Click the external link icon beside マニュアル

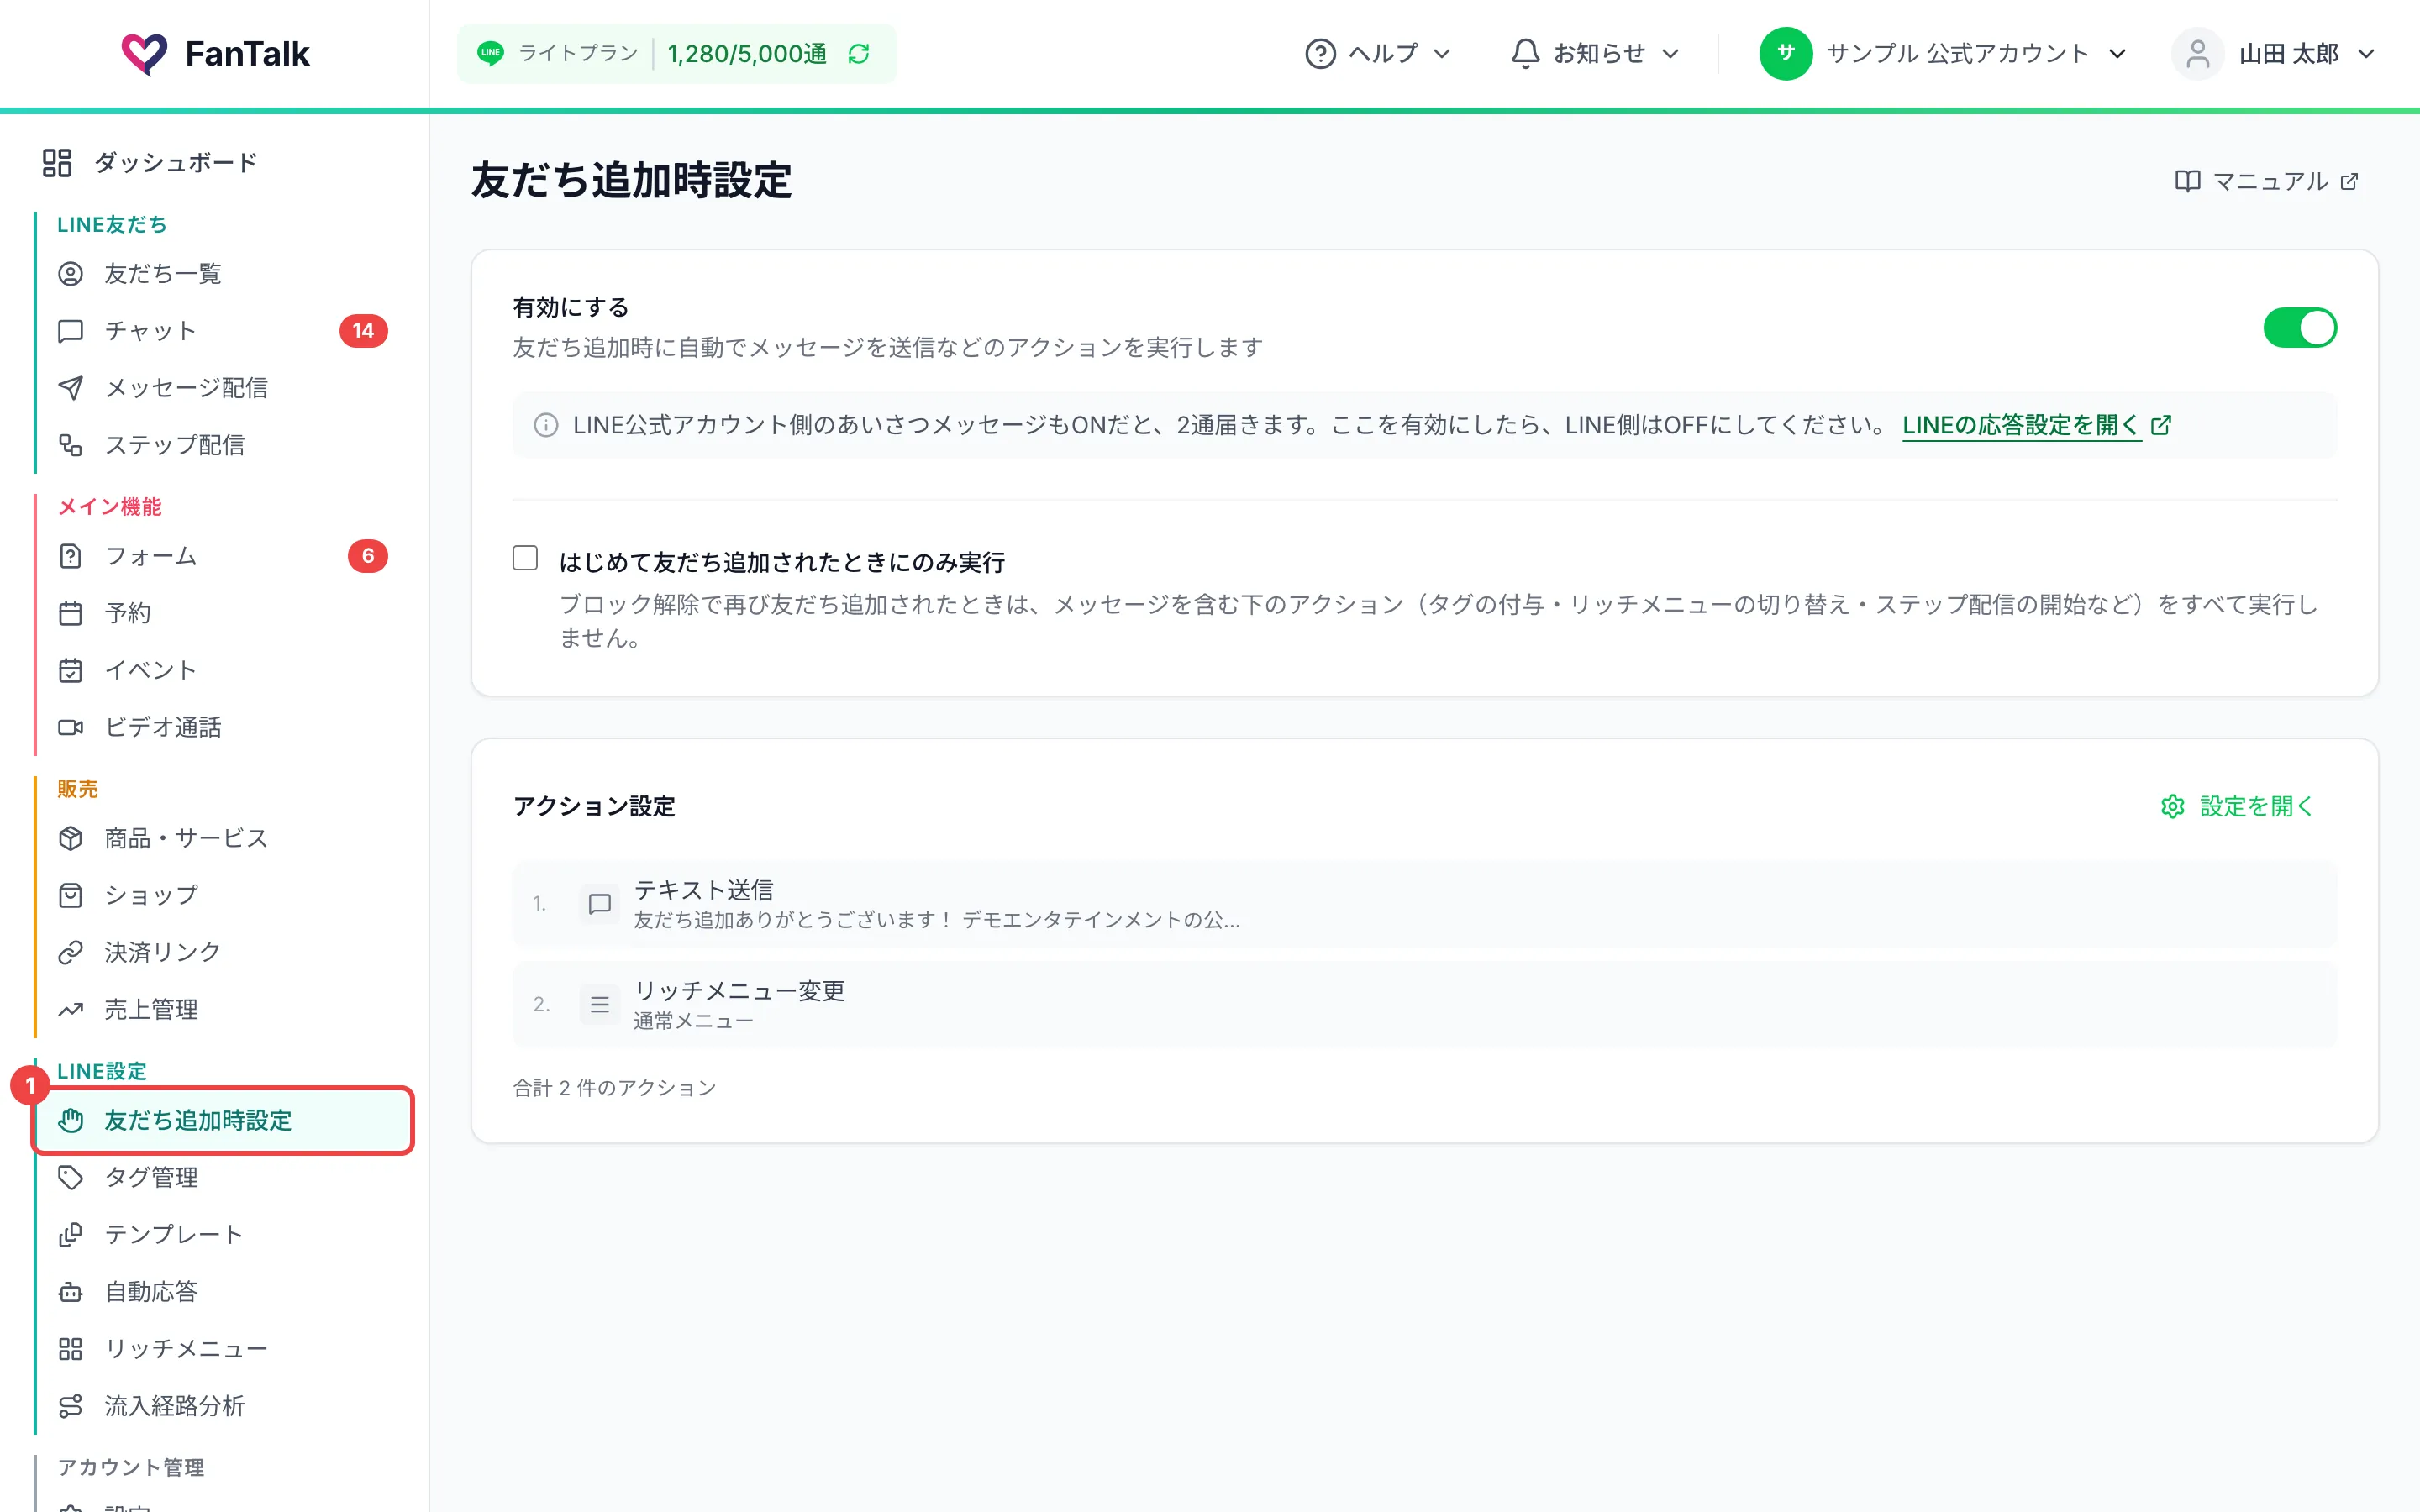[2349, 182]
